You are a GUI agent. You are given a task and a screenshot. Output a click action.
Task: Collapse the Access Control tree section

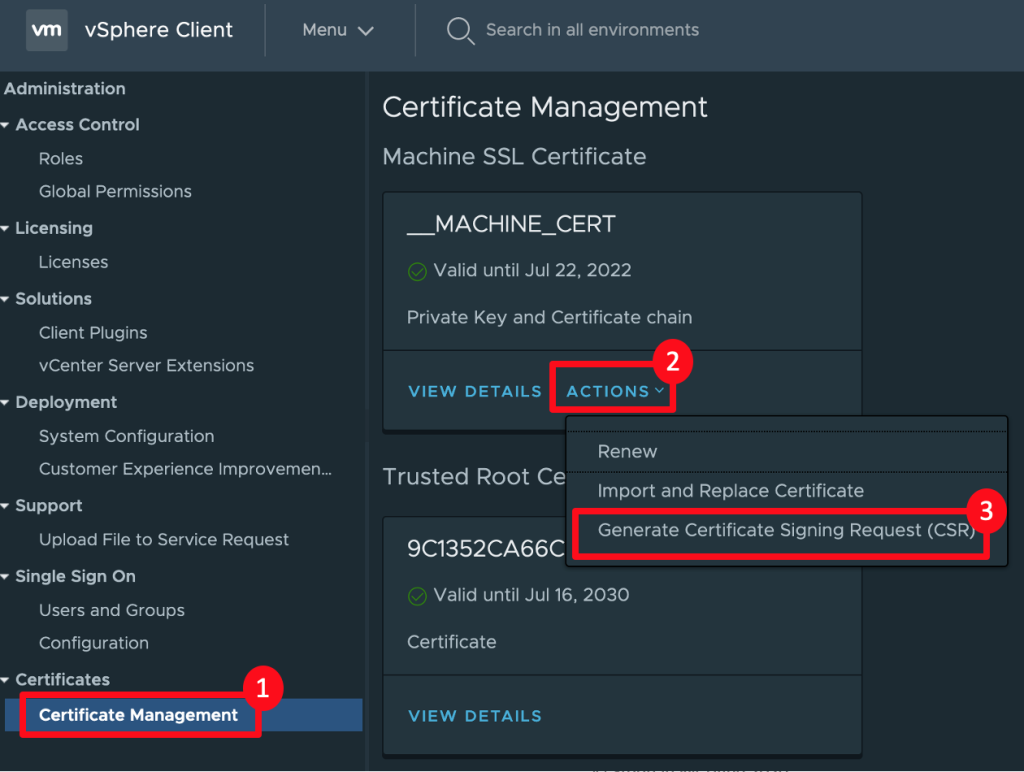(7, 125)
